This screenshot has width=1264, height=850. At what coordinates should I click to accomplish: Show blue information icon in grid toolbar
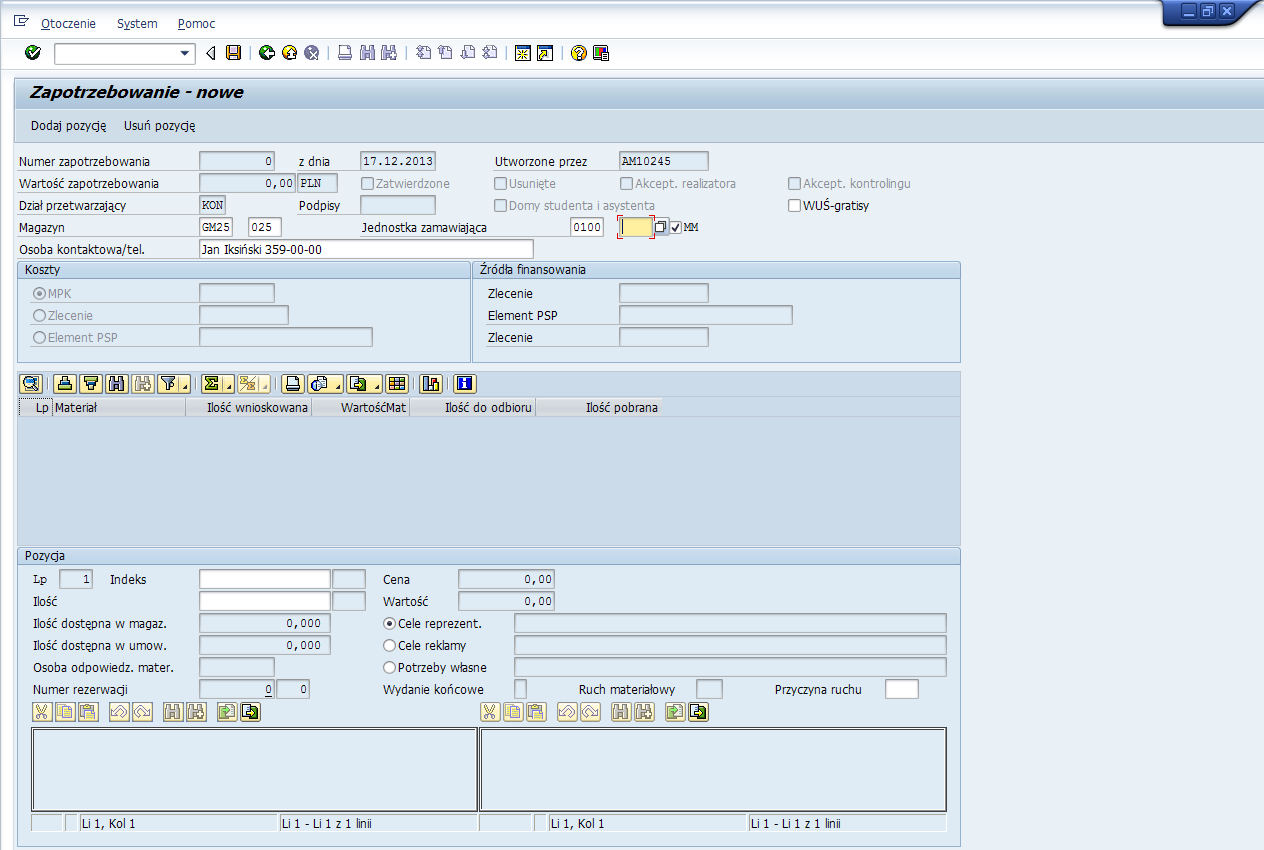[x=465, y=383]
